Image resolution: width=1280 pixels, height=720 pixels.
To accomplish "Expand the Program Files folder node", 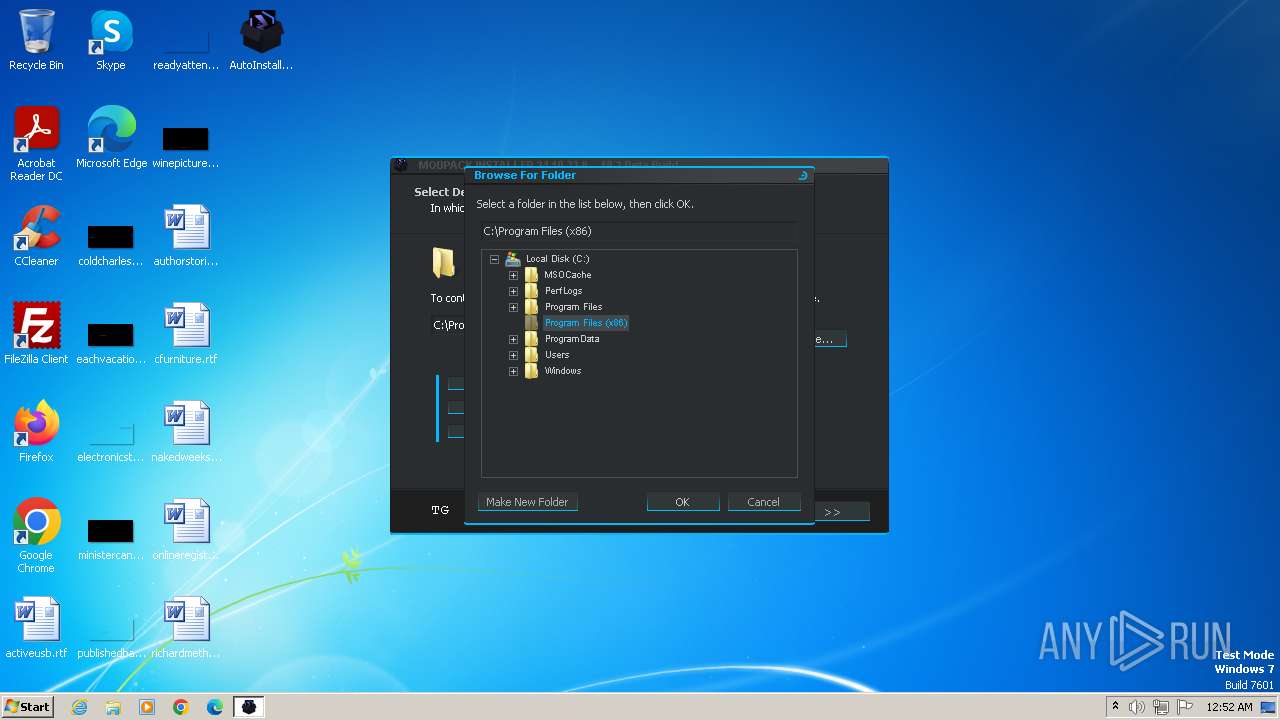I will [513, 307].
